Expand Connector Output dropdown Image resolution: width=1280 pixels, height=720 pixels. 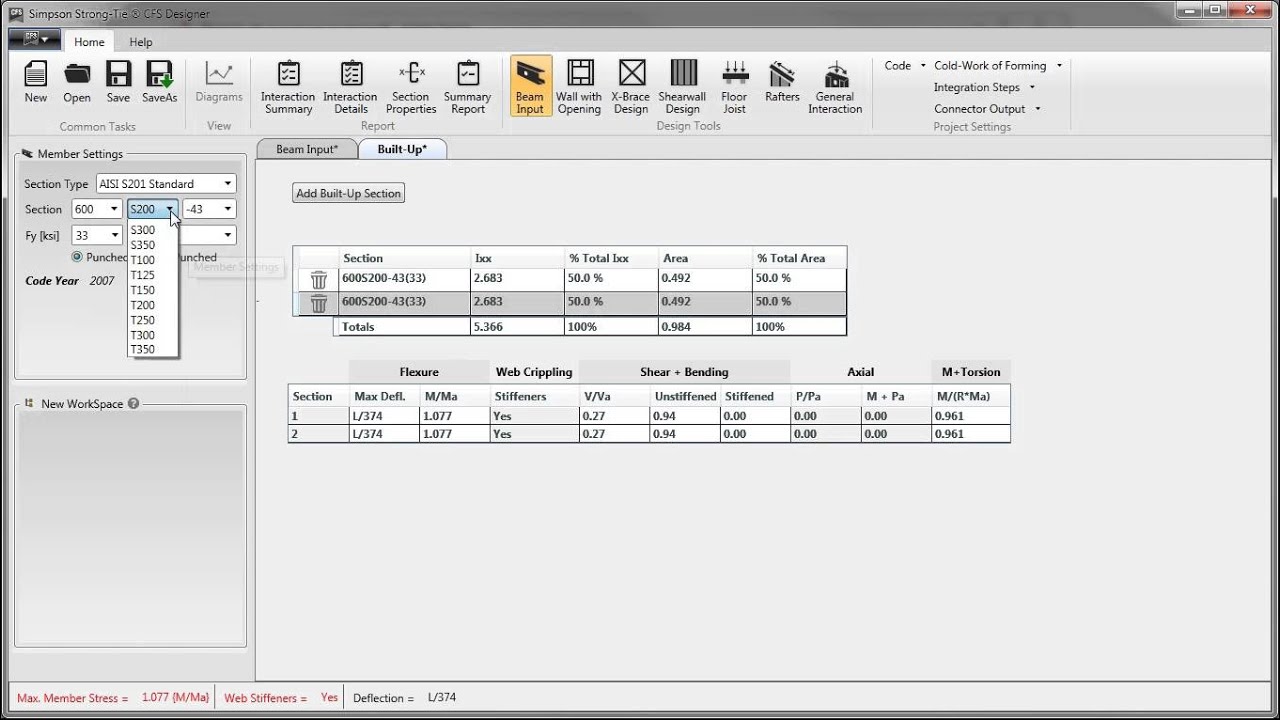click(988, 109)
